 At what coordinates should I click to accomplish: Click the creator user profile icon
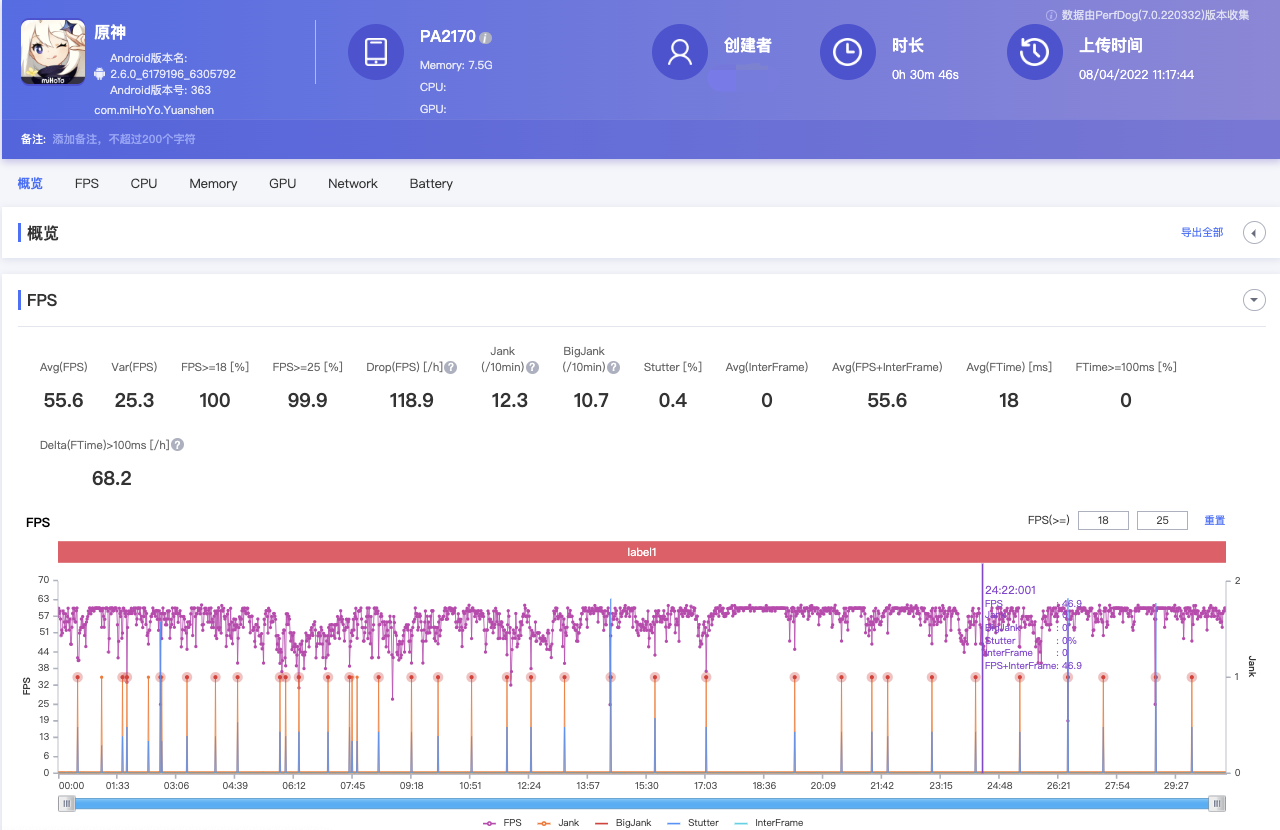pyautogui.click(x=680, y=52)
